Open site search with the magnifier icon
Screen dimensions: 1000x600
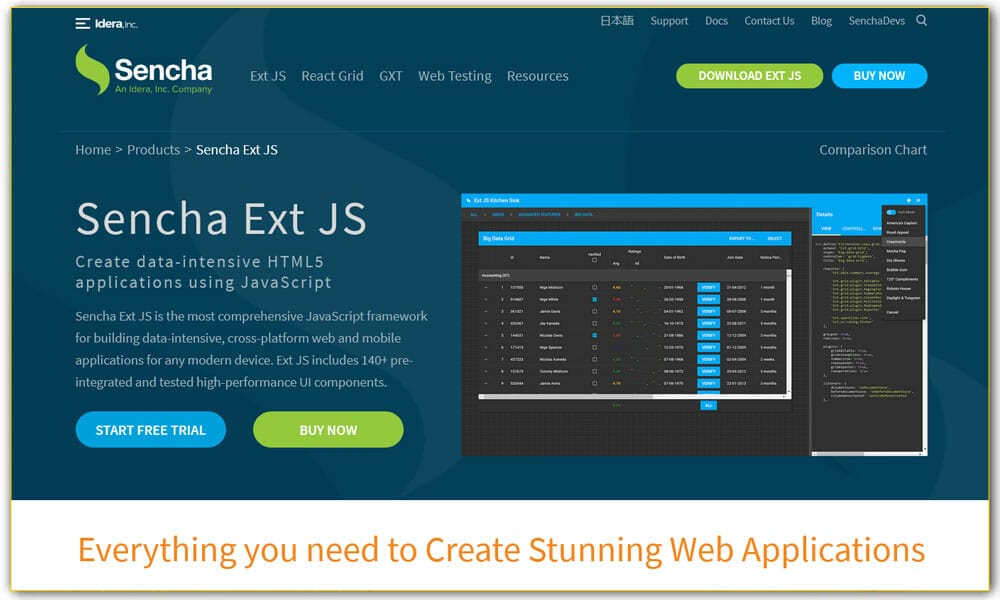pyautogui.click(x=921, y=20)
